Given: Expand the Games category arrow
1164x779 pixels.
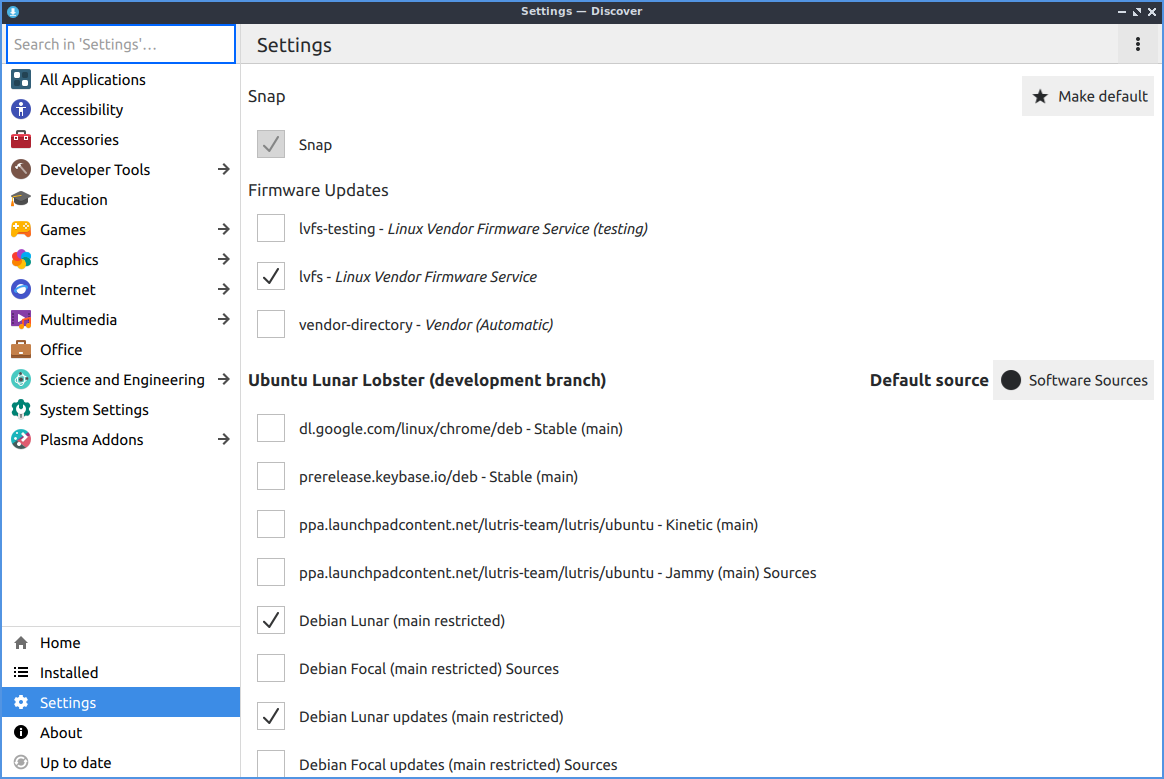Looking at the screenshot, I should pyautogui.click(x=224, y=230).
